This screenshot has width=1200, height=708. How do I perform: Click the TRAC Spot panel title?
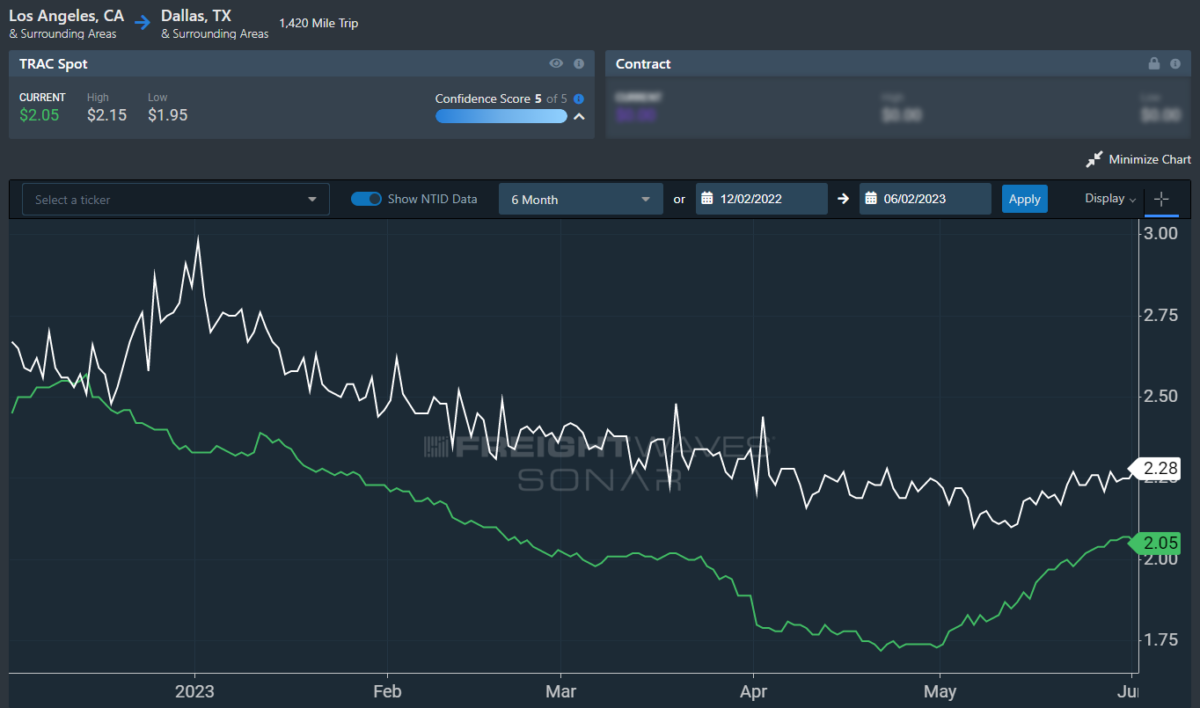[52, 64]
